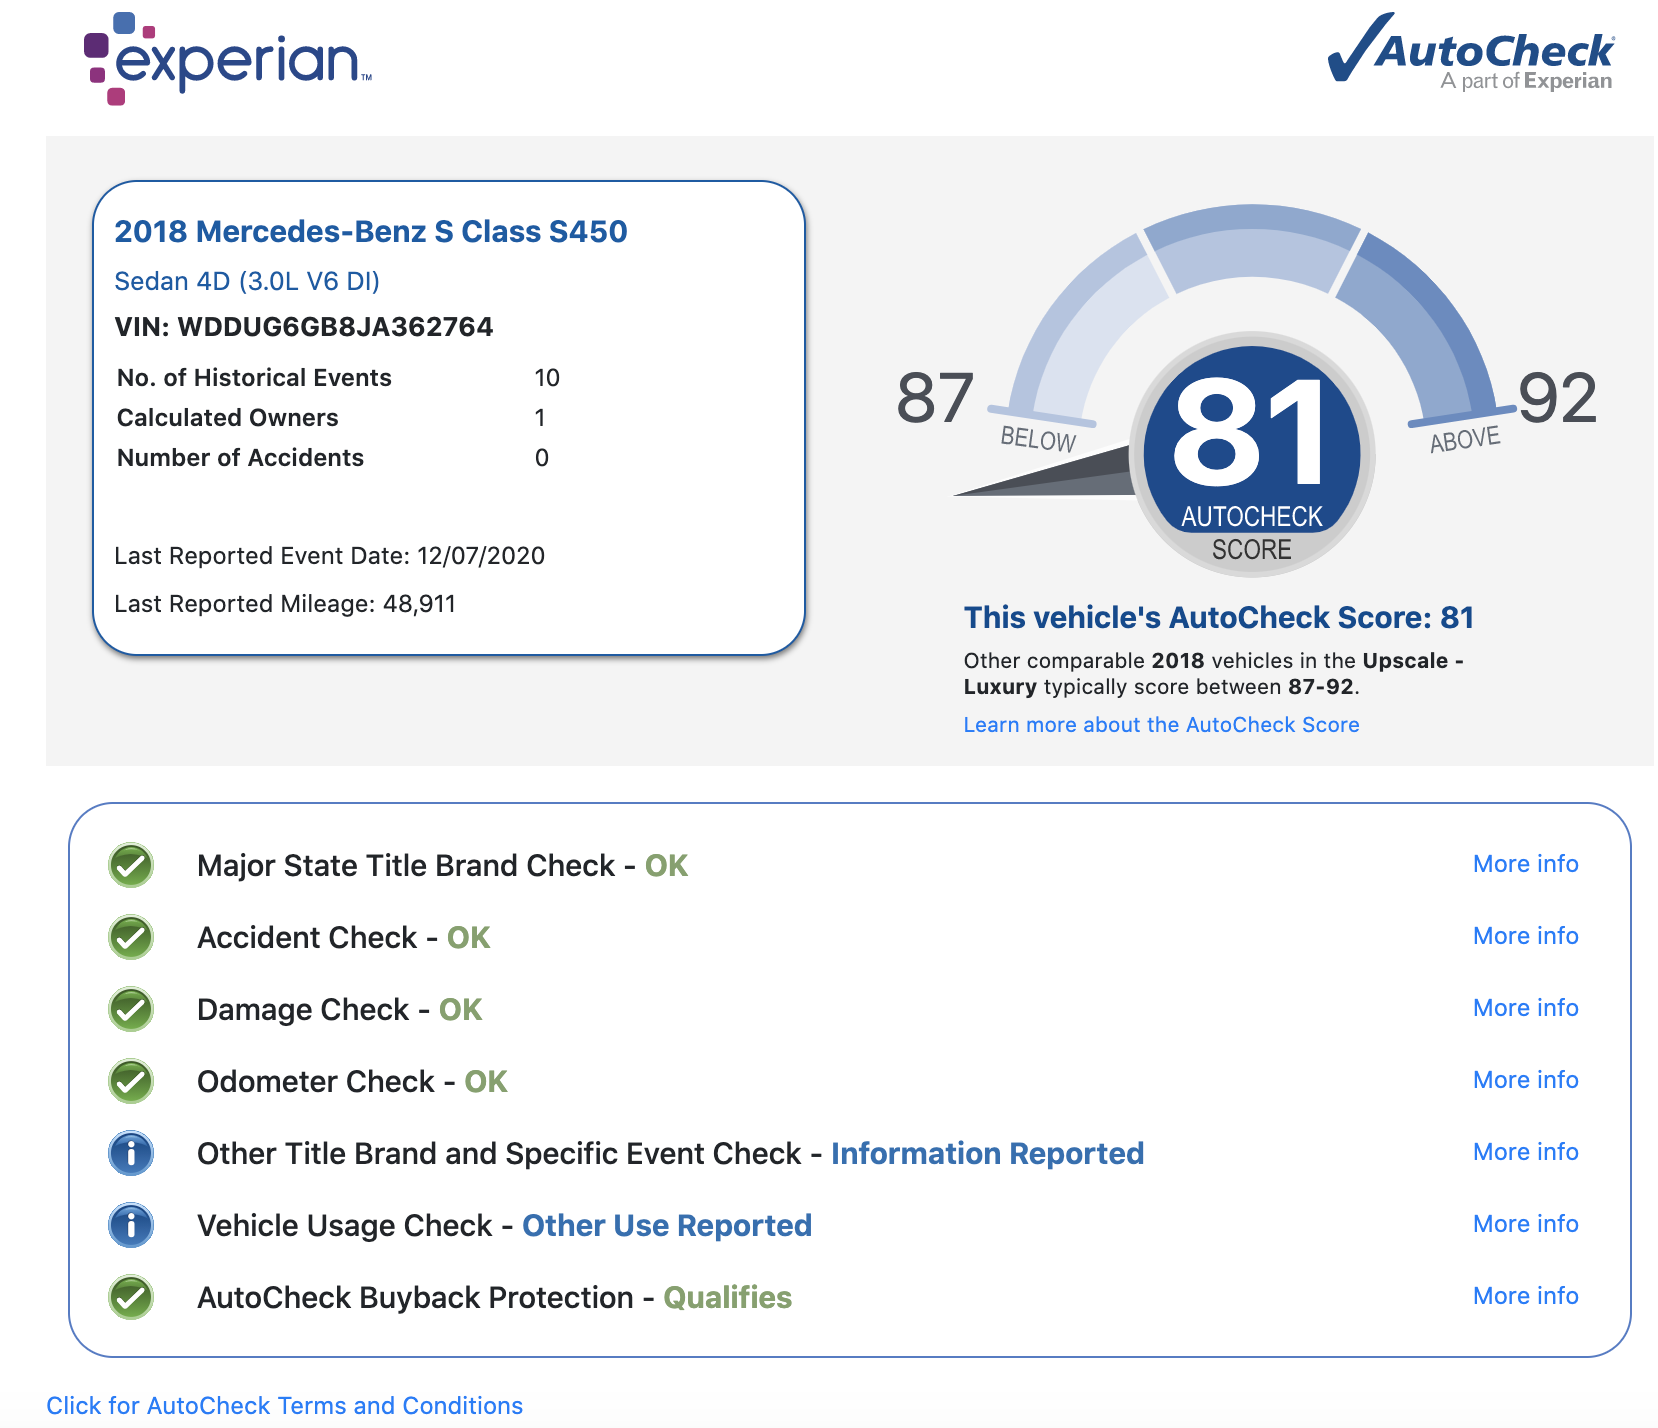This screenshot has width=1658, height=1428.
Task: Click blue info icon beside Vehicle Usage Check
Action: pyautogui.click(x=131, y=1225)
